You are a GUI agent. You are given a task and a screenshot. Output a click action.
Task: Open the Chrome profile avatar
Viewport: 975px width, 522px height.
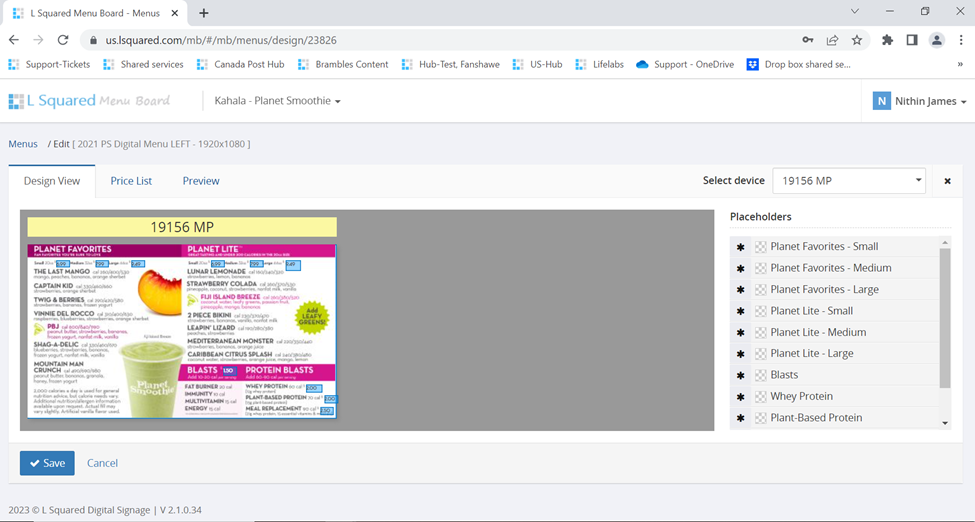[936, 40]
